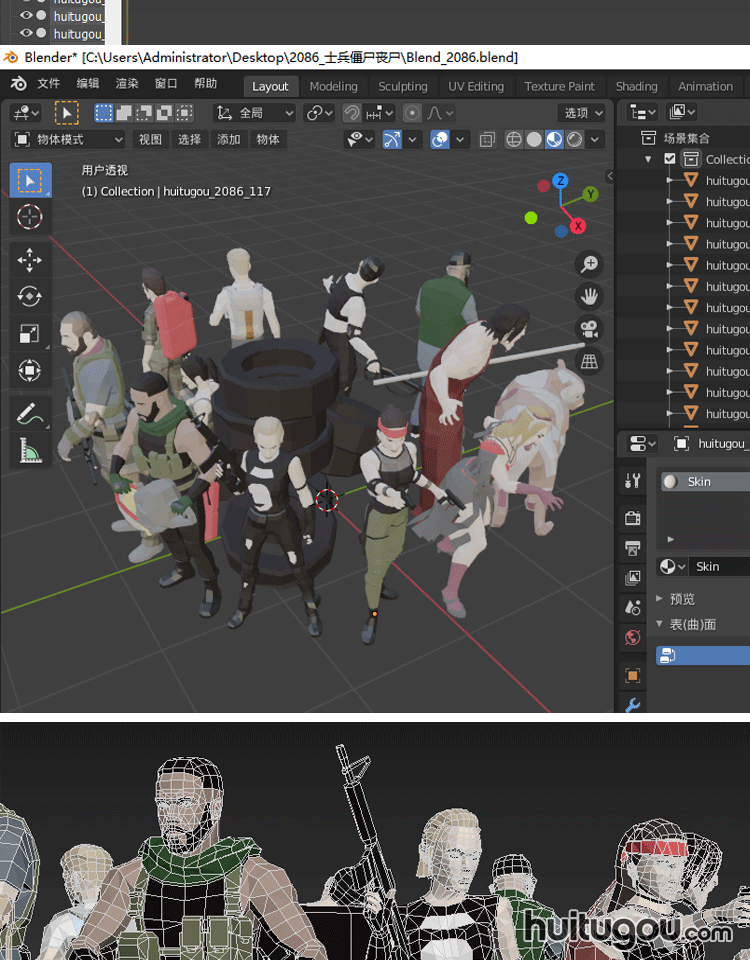This screenshot has width=750, height=960.
Task: Click the zoom magnifier viewport icon
Action: pos(590,264)
